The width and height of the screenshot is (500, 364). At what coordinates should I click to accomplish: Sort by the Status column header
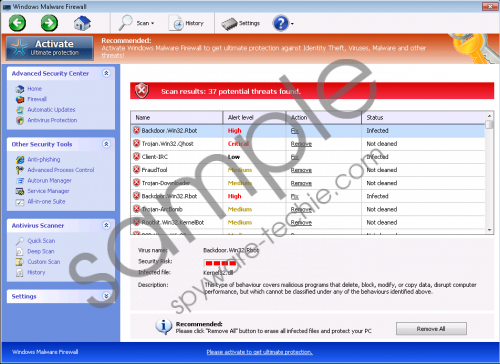click(x=423, y=117)
